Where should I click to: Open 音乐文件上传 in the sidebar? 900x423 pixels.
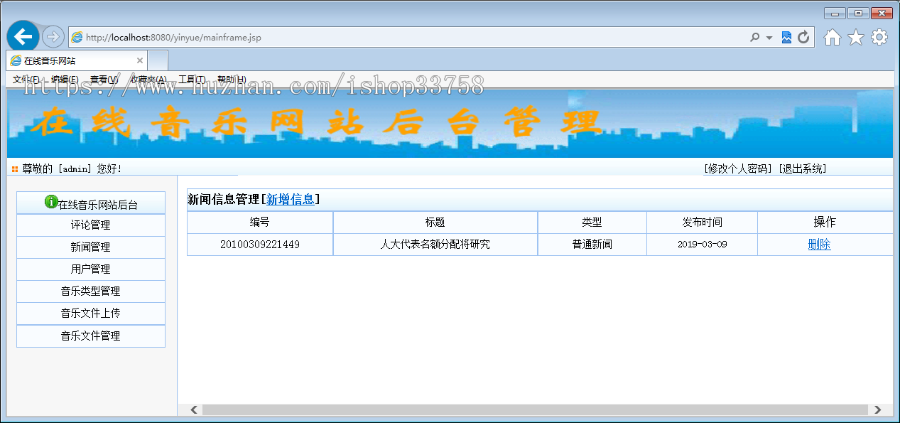click(x=91, y=313)
